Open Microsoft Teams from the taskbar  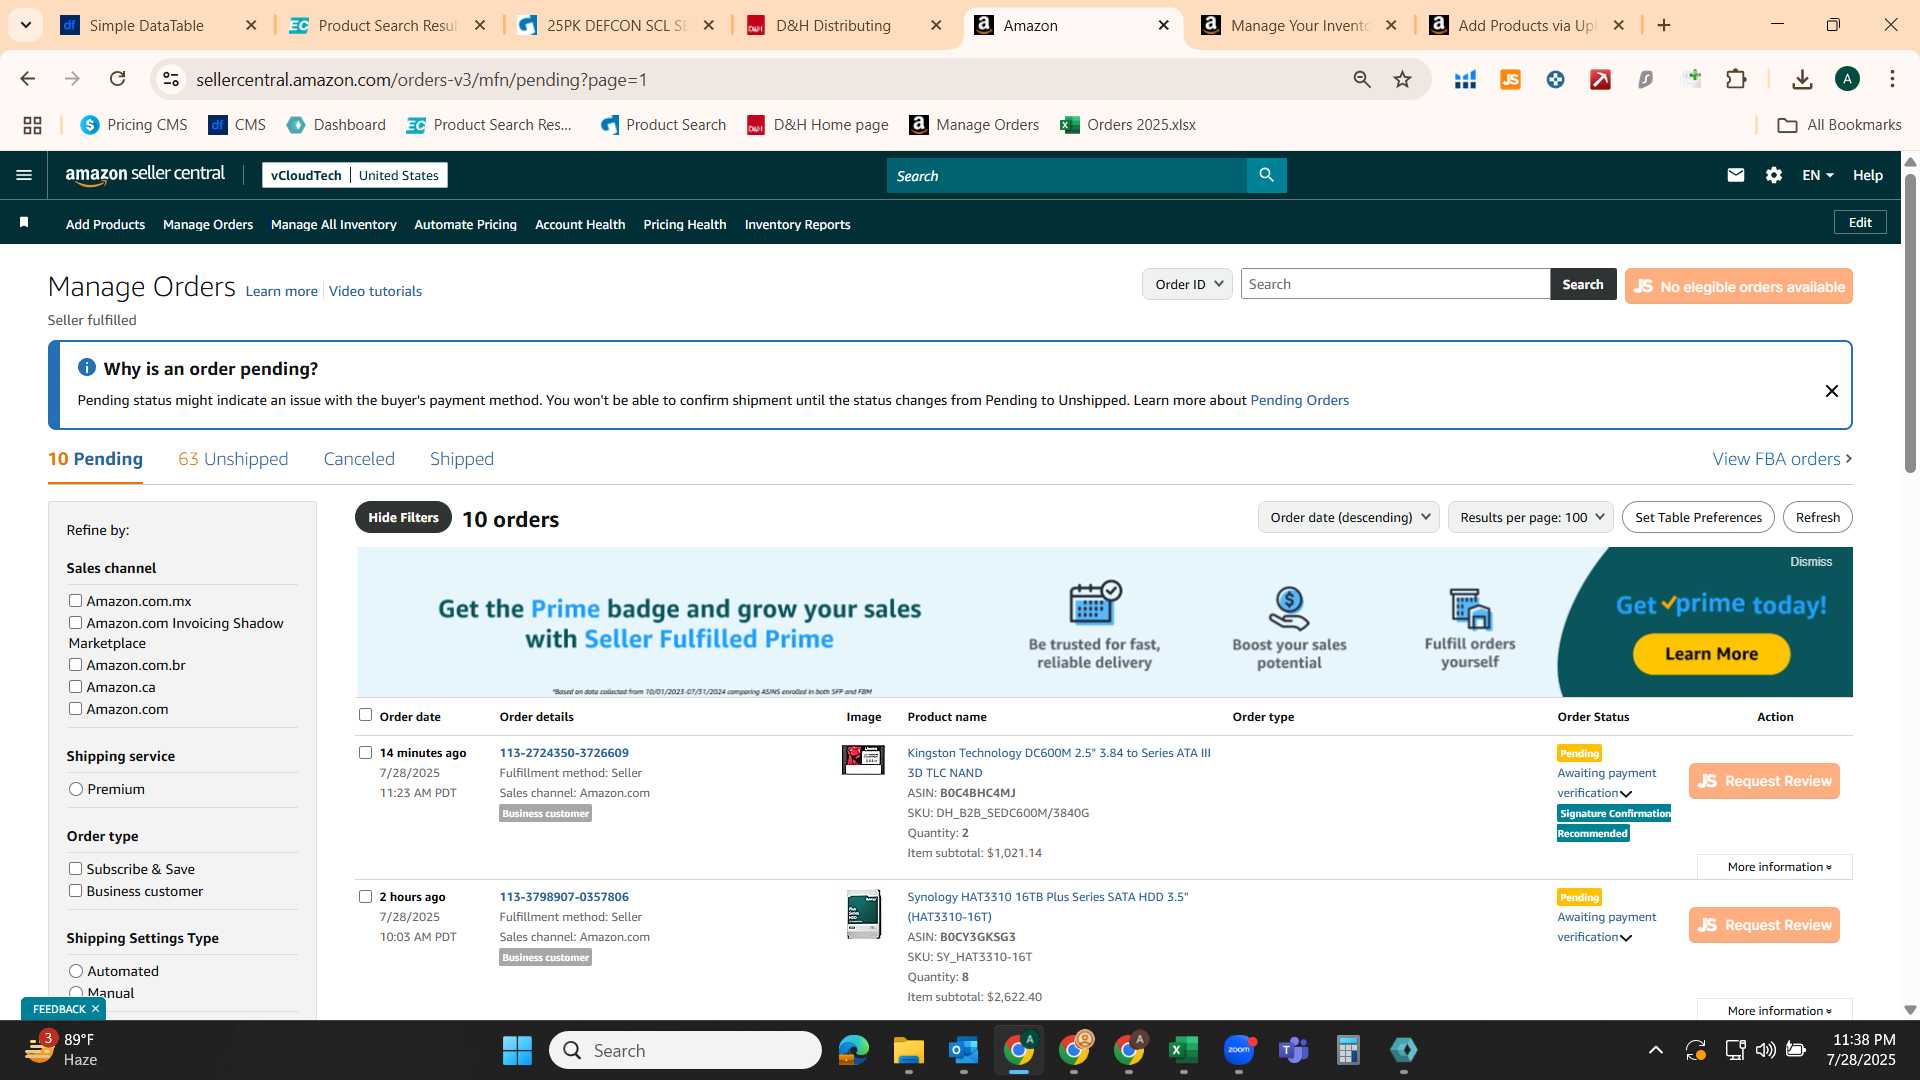(x=1293, y=1050)
